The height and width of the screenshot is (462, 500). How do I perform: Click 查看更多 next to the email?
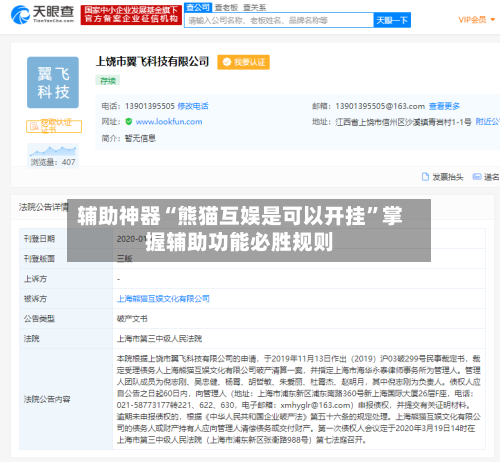click(x=444, y=106)
